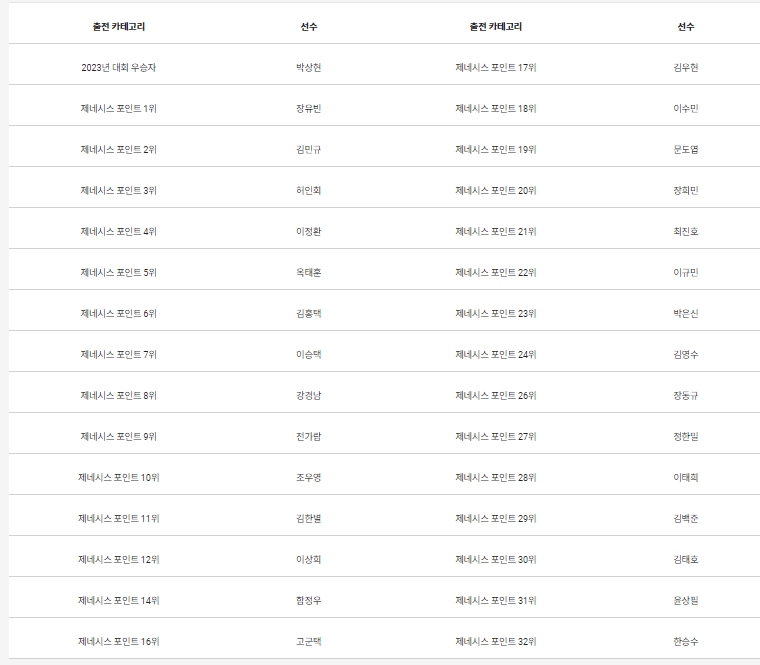Select the 제네시스 포인트 10위 cell
This screenshot has width=760, height=665.
click(119, 477)
